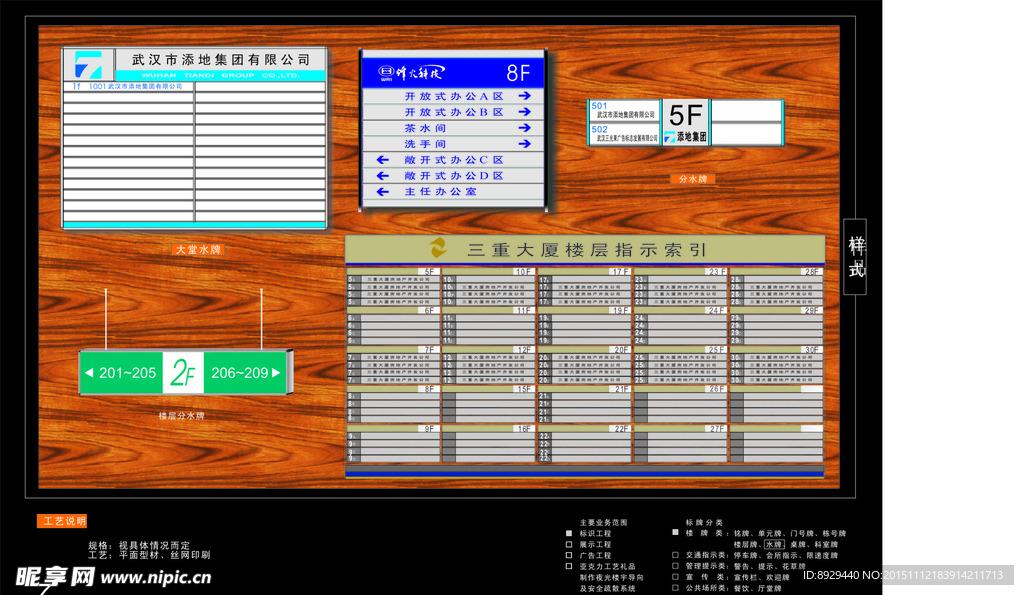Click the company logo on the 8F sign

click(411, 72)
